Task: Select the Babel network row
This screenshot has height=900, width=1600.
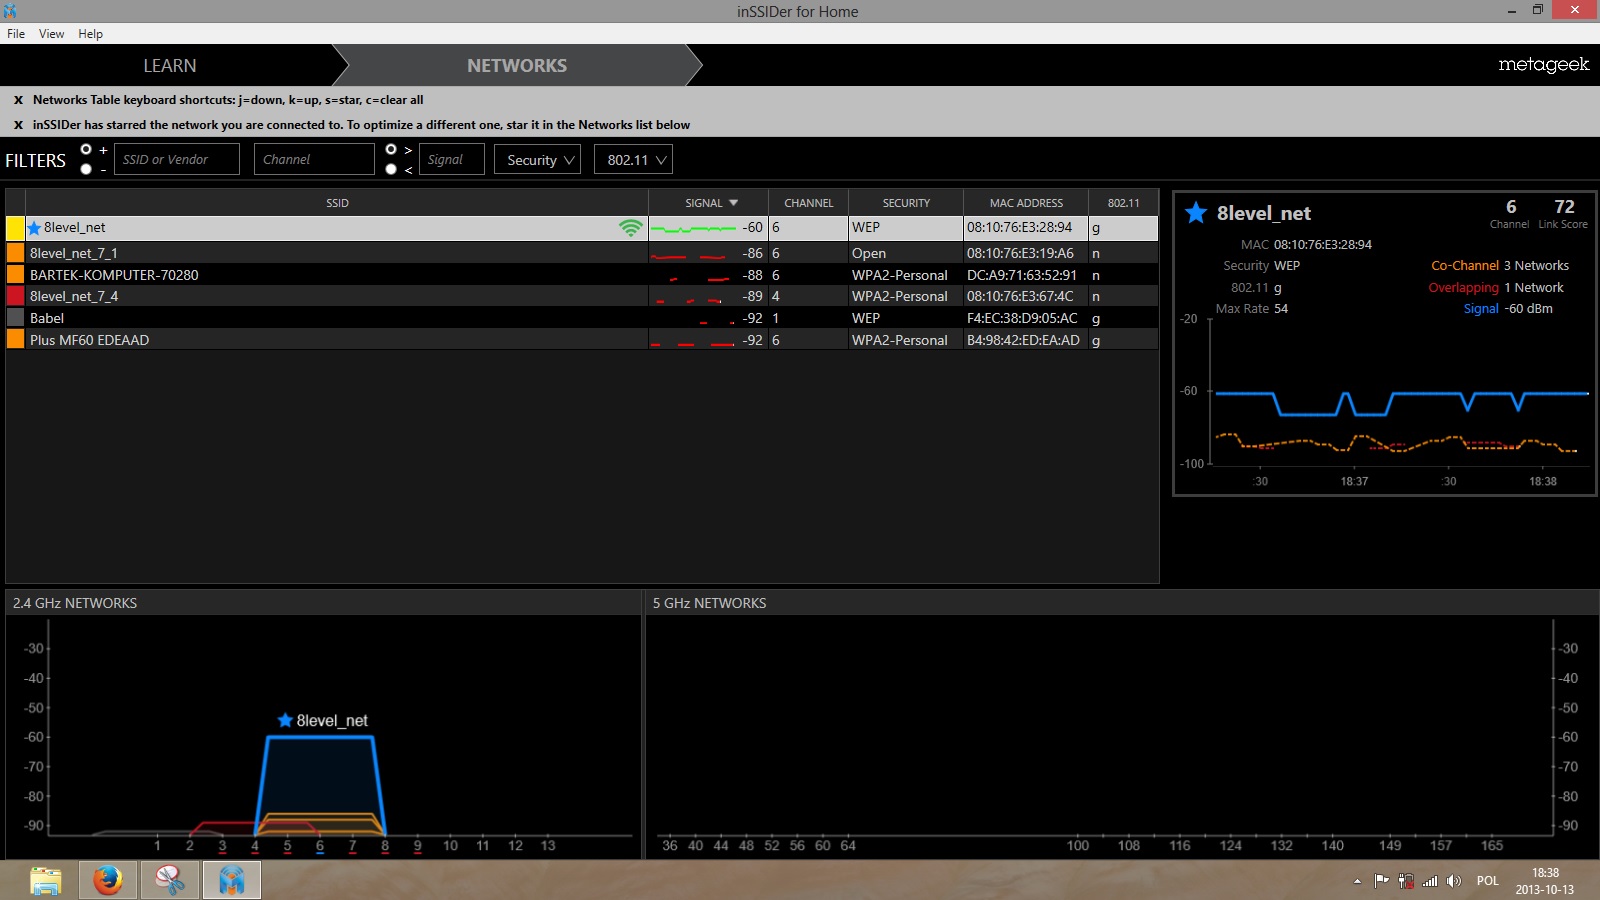Action: pos(582,318)
